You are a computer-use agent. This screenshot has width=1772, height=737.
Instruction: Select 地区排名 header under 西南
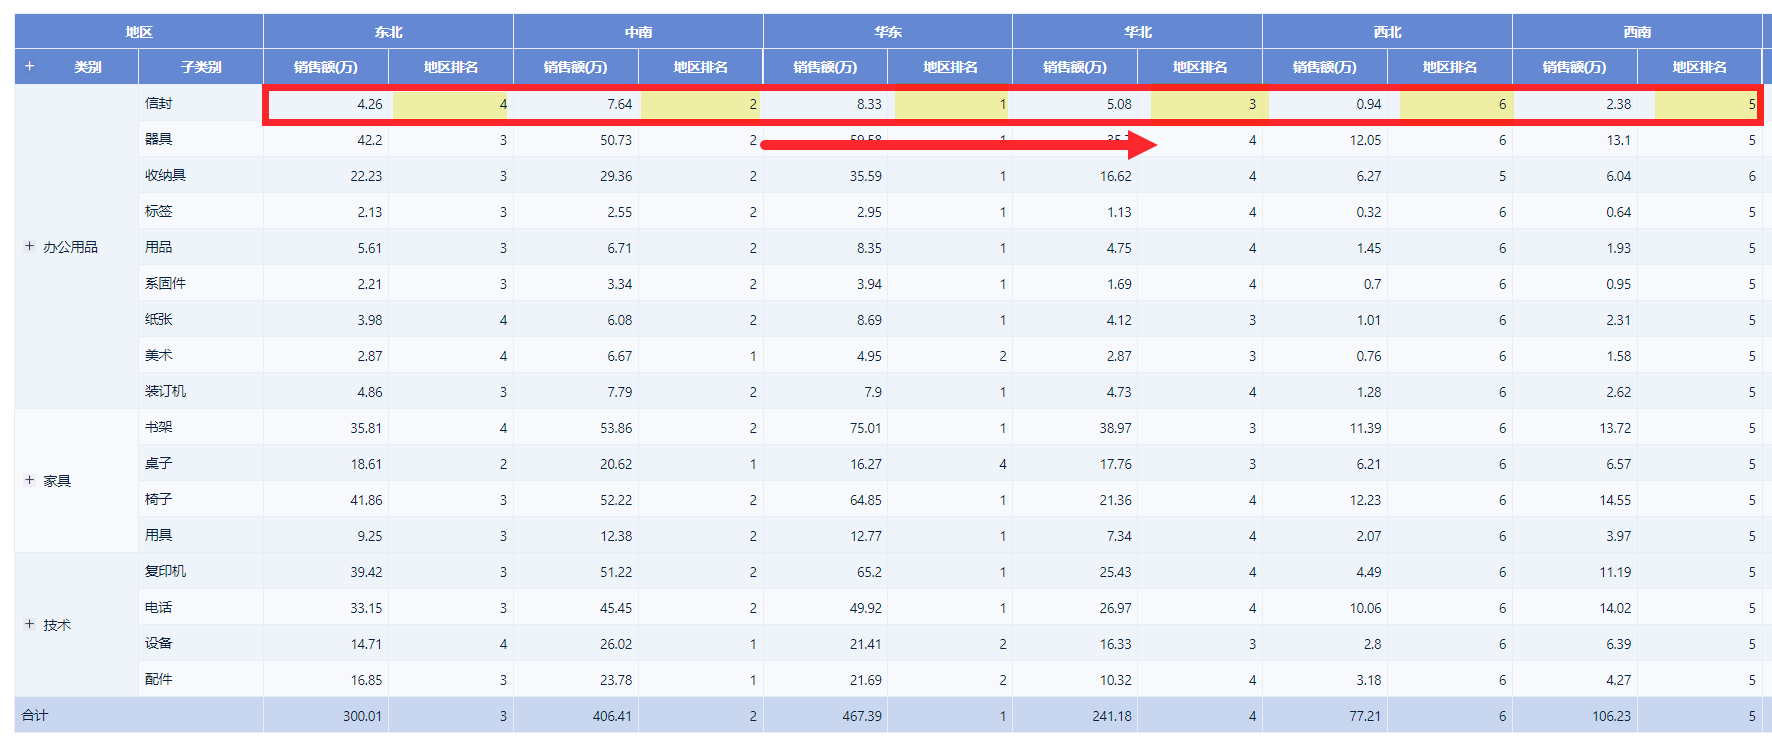coord(1700,67)
